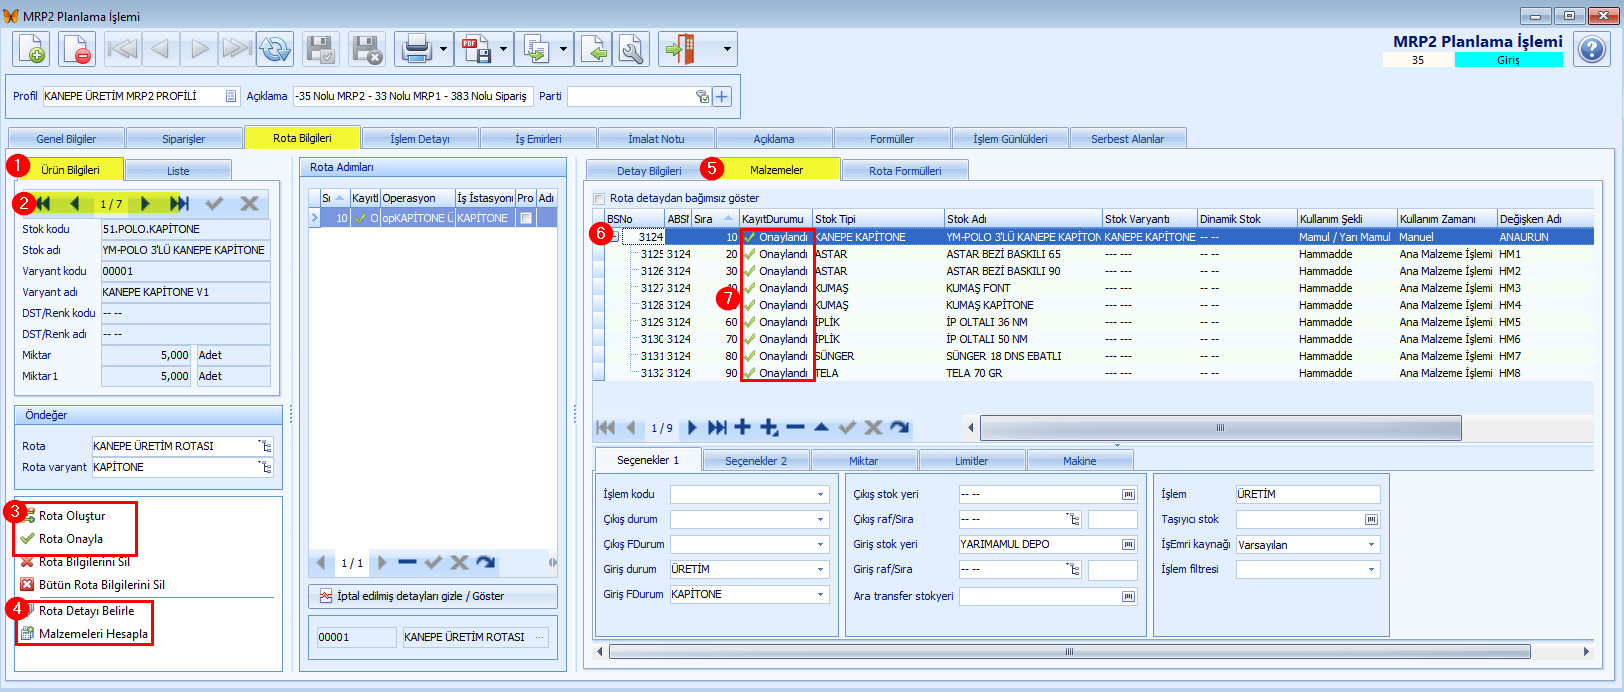Click Bütün Rota Bilgilerini Sil

tap(102, 585)
